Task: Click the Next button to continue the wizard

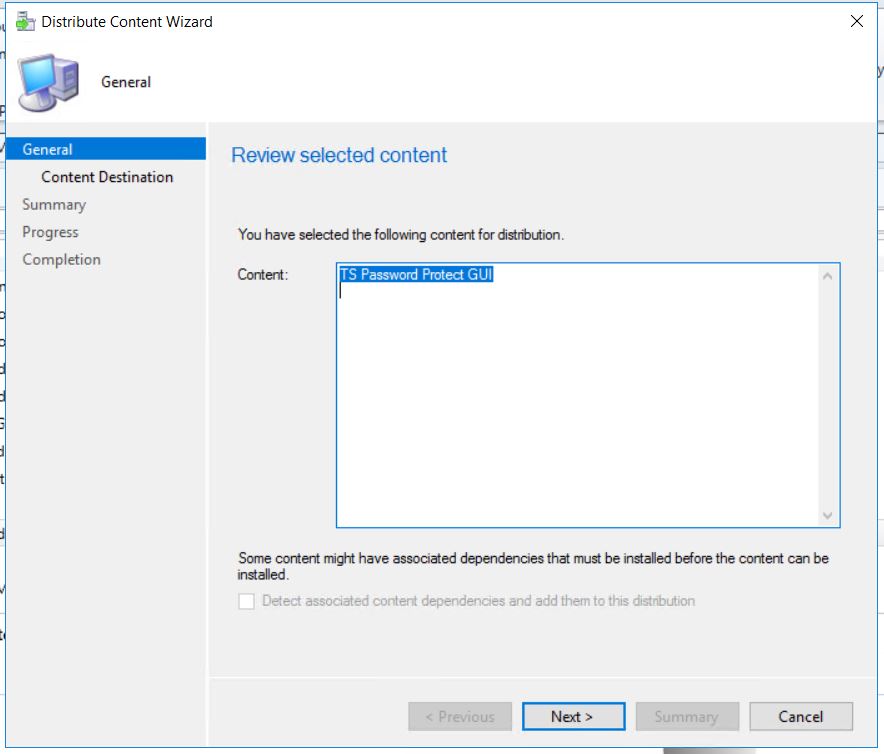Action: 573,716
